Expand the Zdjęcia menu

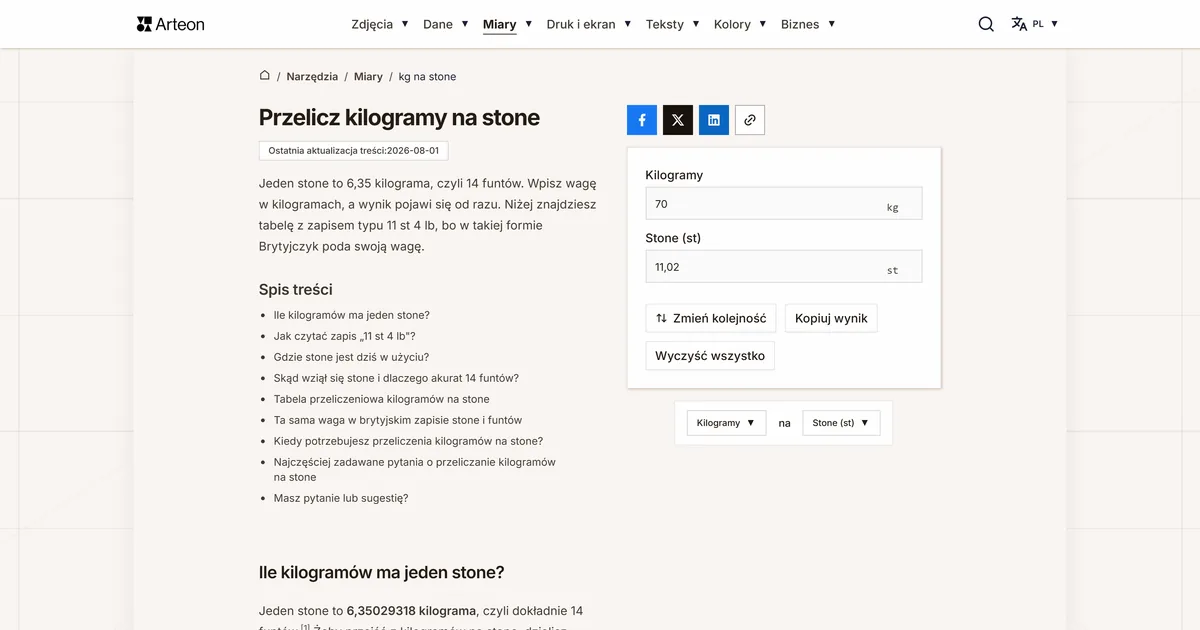point(380,24)
